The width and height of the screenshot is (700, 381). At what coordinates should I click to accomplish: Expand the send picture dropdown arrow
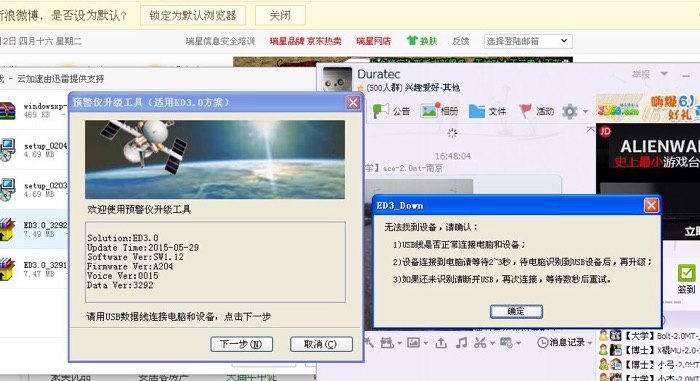(425, 343)
